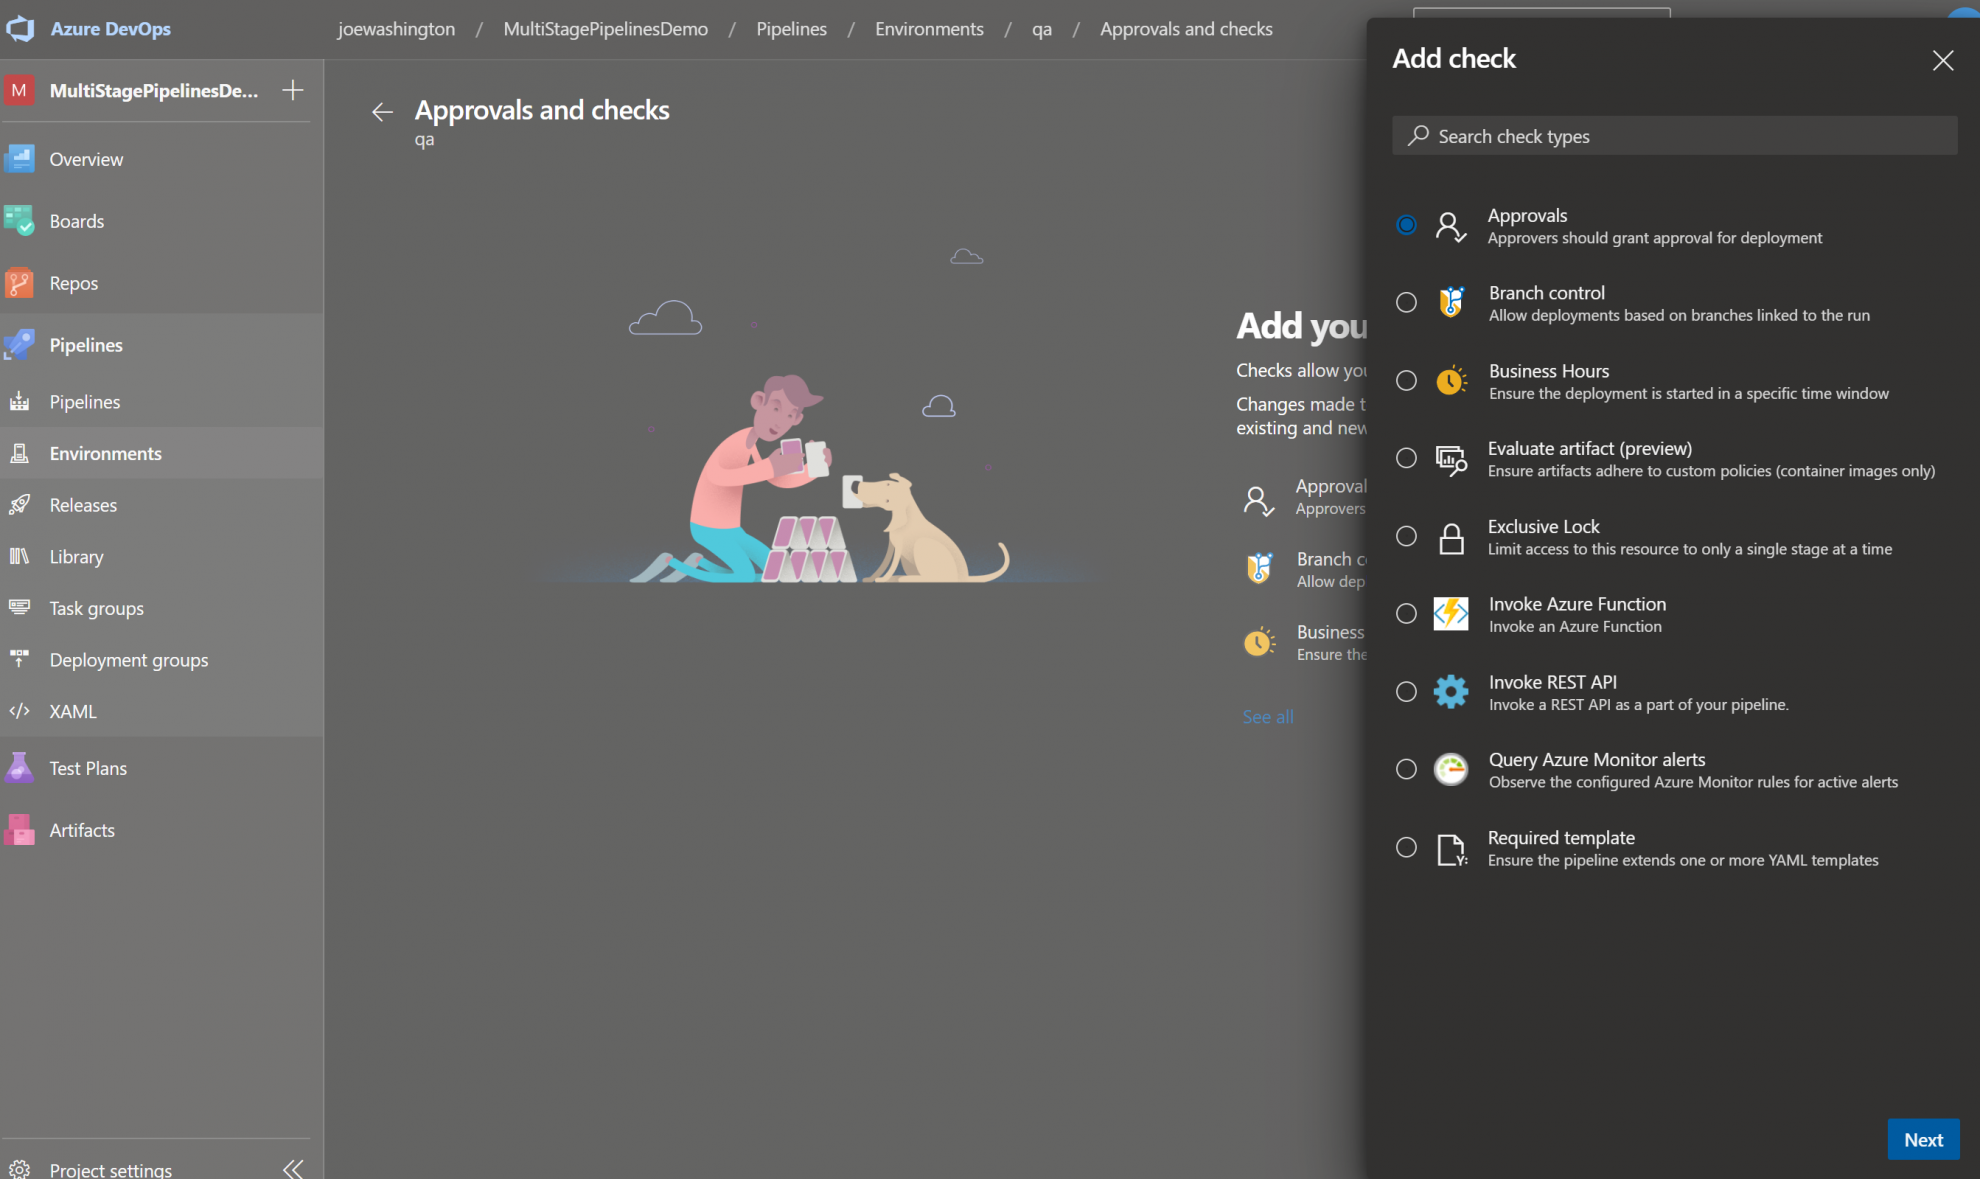The image size is (1980, 1179).
Task: Click the Azure DevOps logo icon
Action: 20,29
